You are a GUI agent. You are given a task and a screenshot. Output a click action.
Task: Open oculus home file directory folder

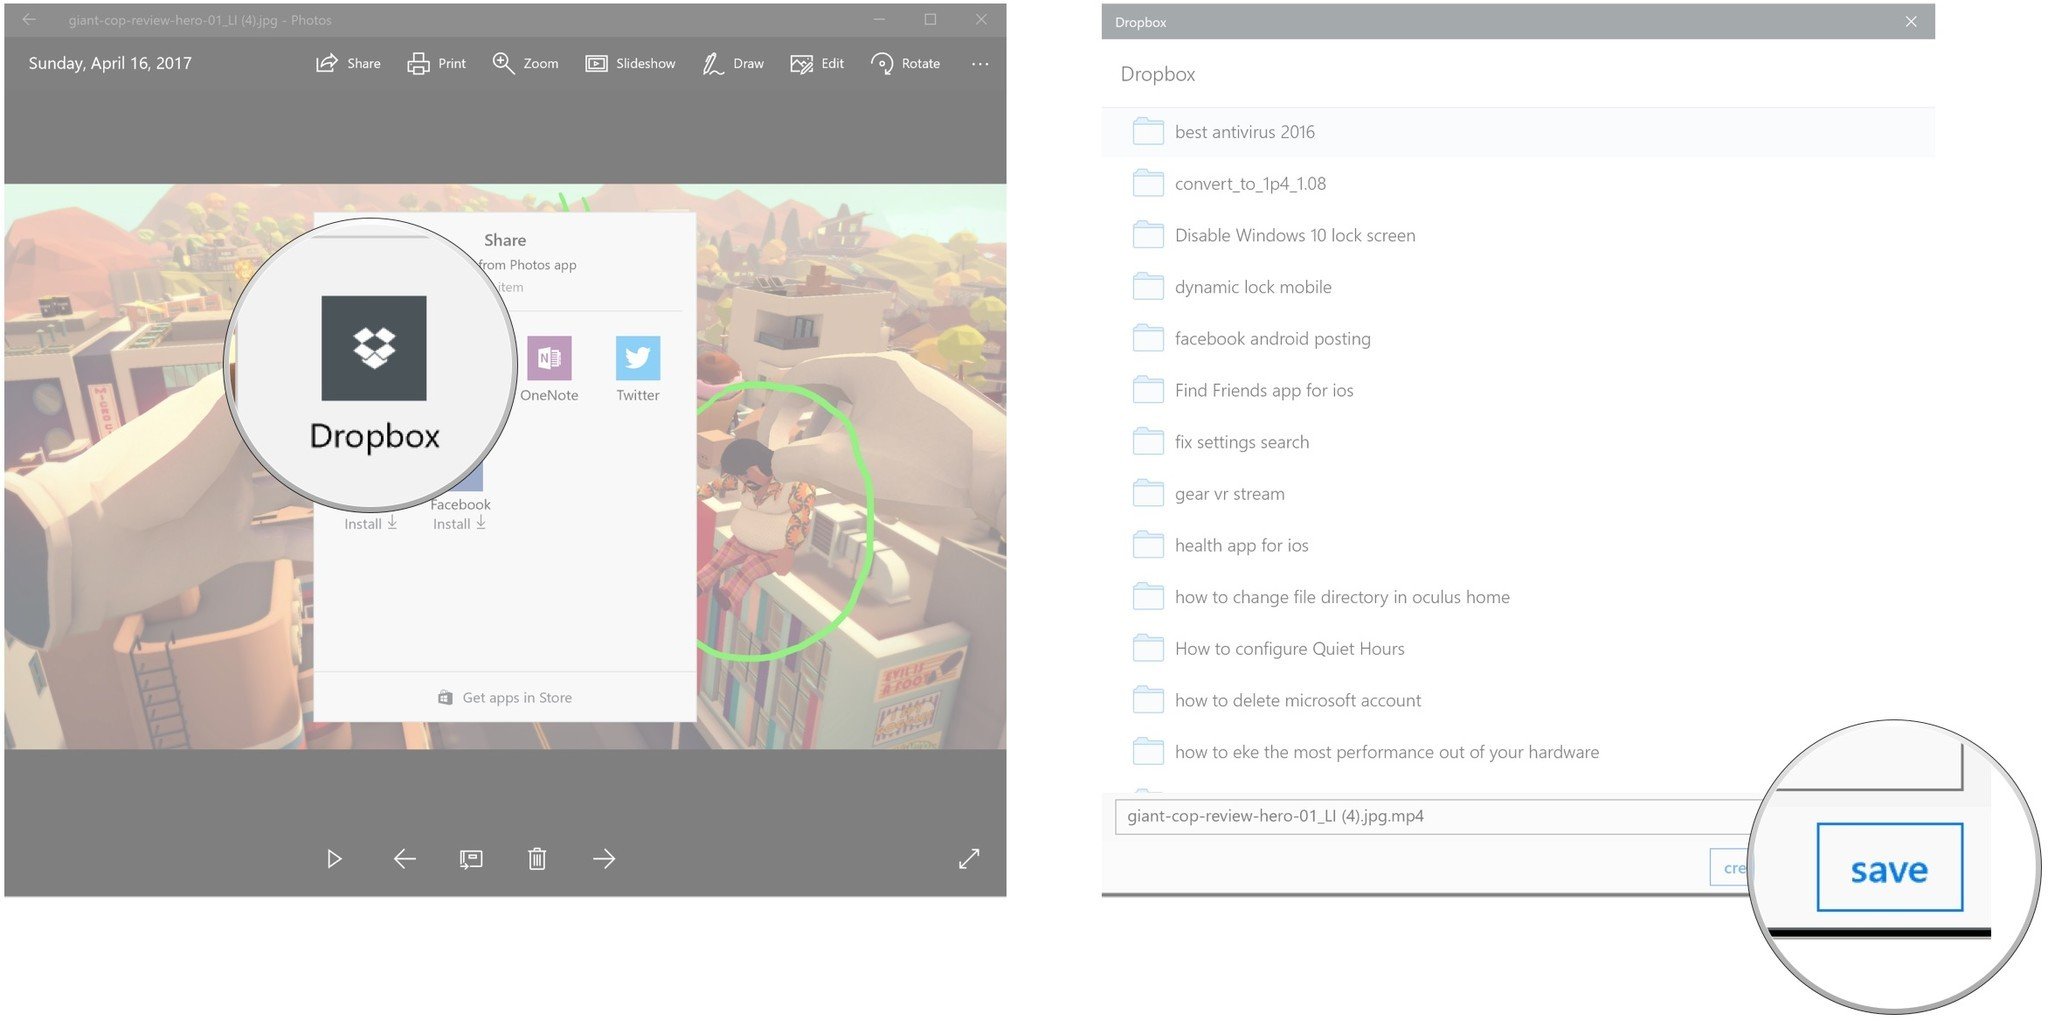(x=1518, y=597)
